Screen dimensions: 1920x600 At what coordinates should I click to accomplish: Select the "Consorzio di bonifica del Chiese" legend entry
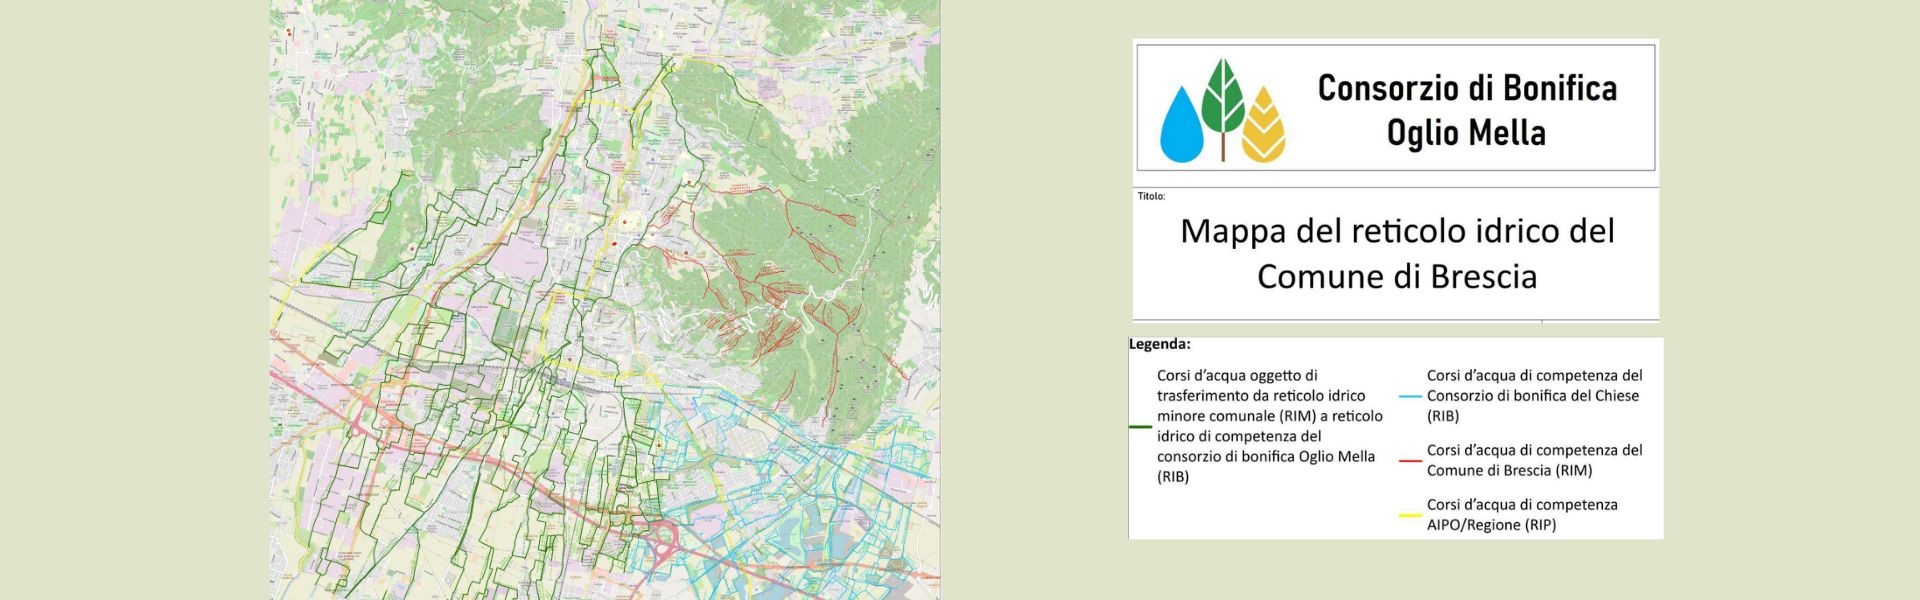click(1534, 396)
